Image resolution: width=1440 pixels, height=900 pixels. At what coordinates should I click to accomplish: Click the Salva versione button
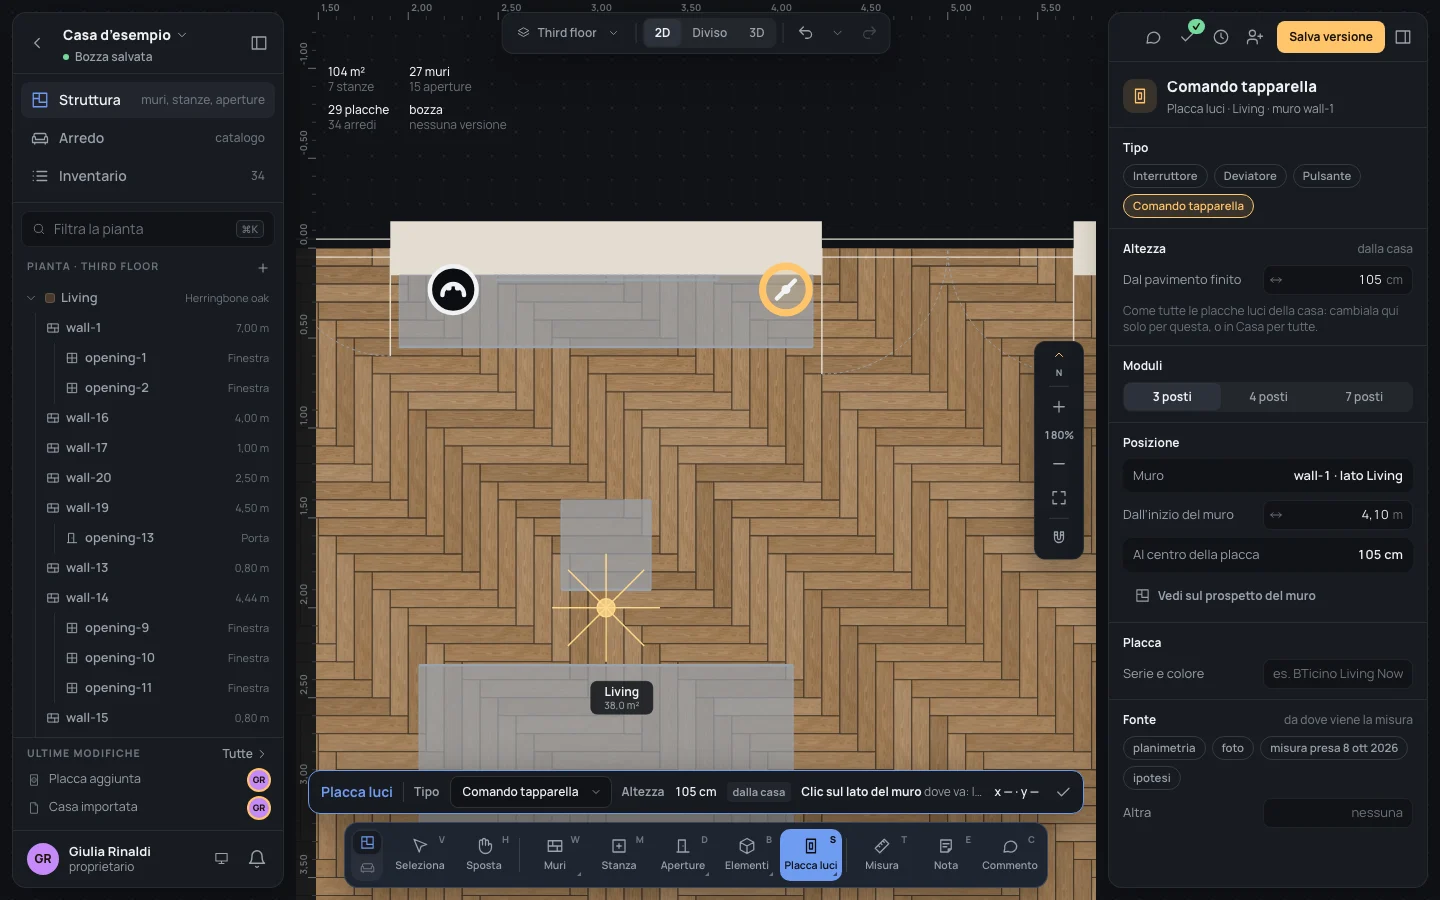coord(1330,37)
